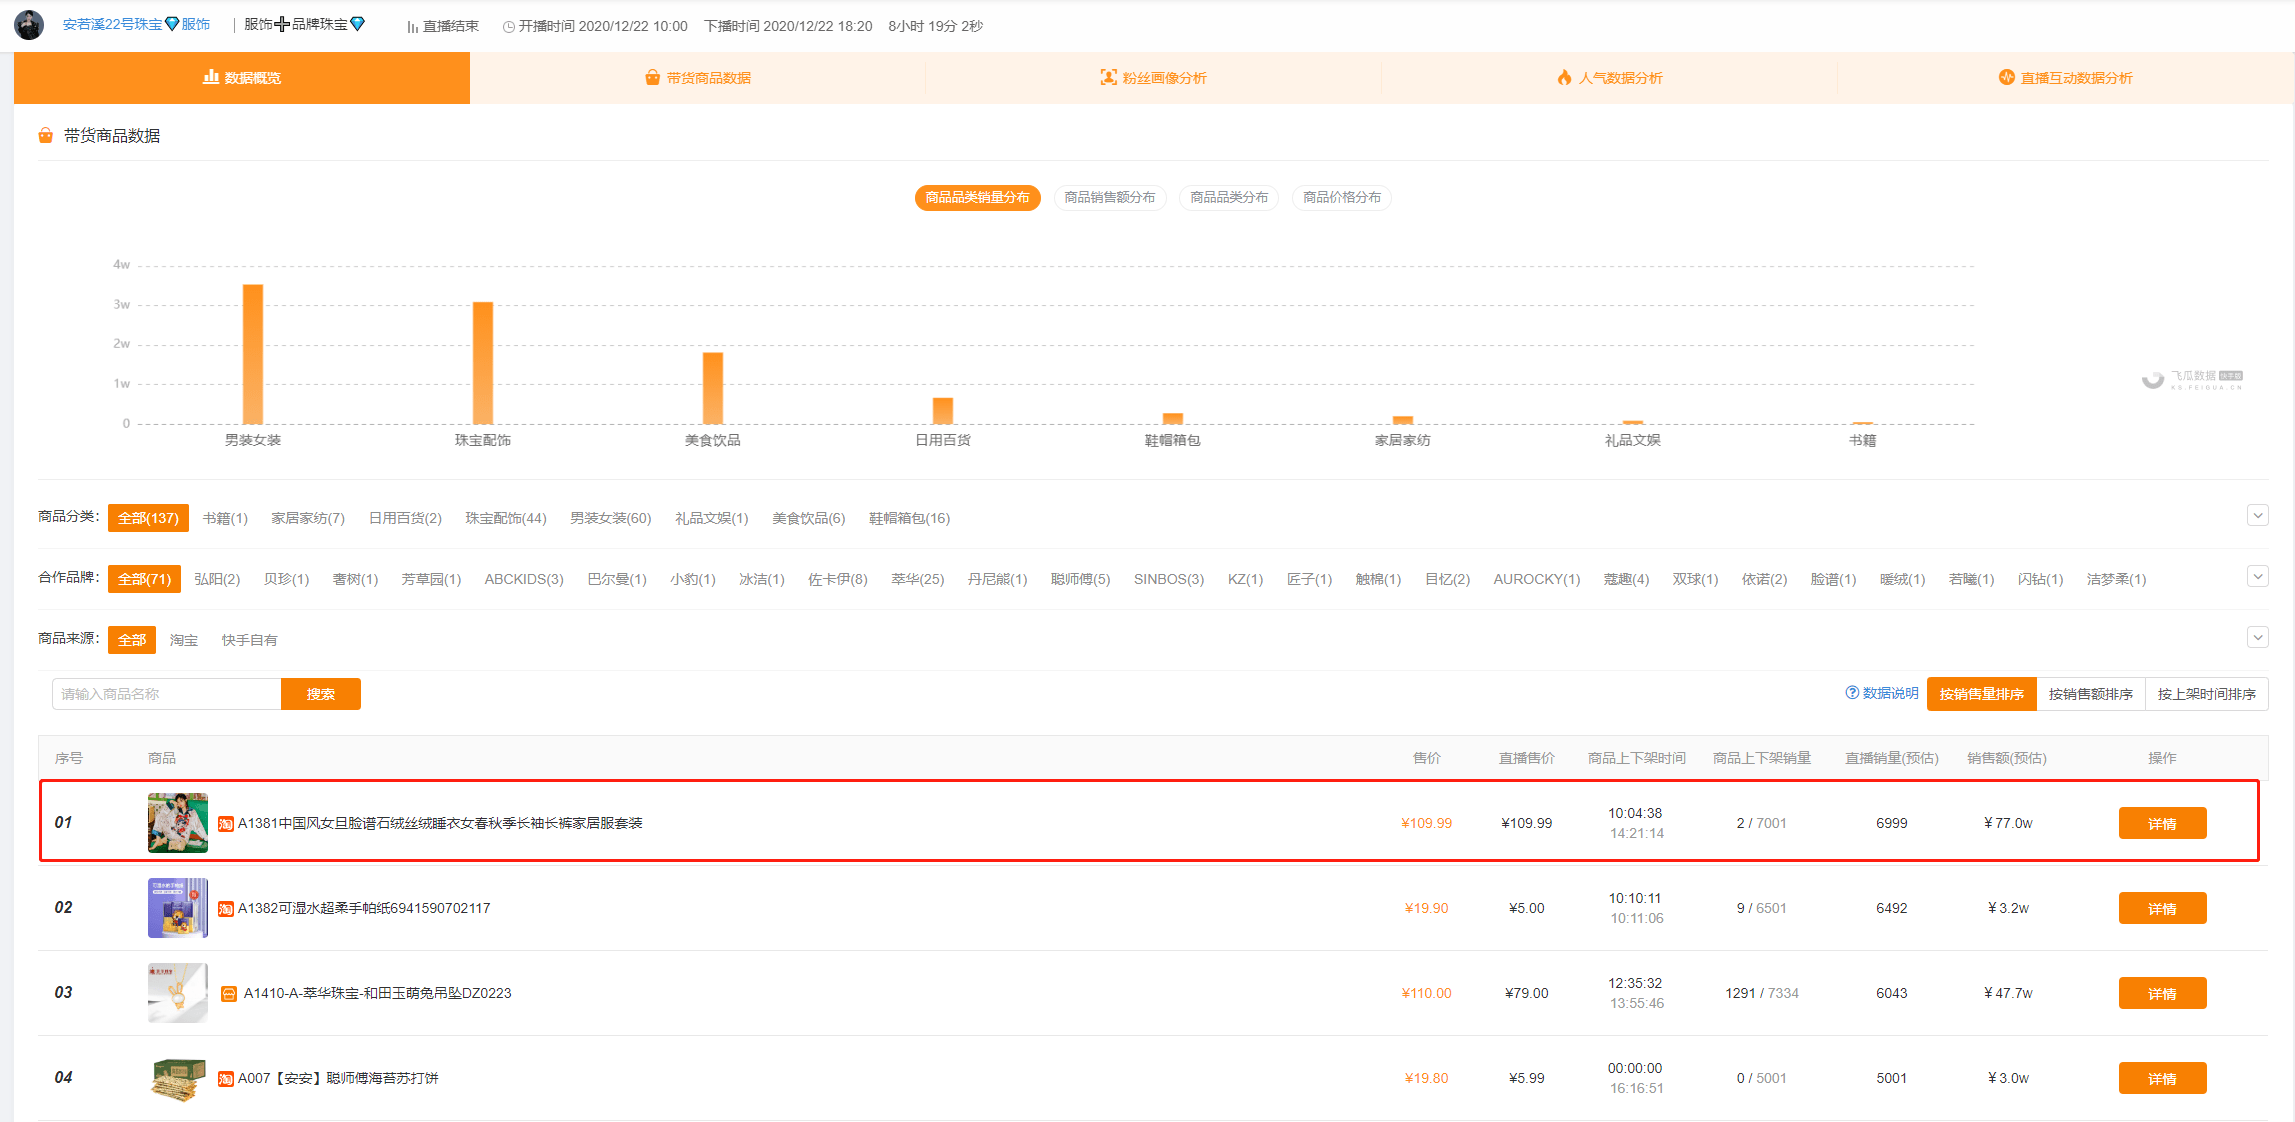
Task: Sort by 按销售额排序 tab
Action: pyautogui.click(x=2090, y=694)
